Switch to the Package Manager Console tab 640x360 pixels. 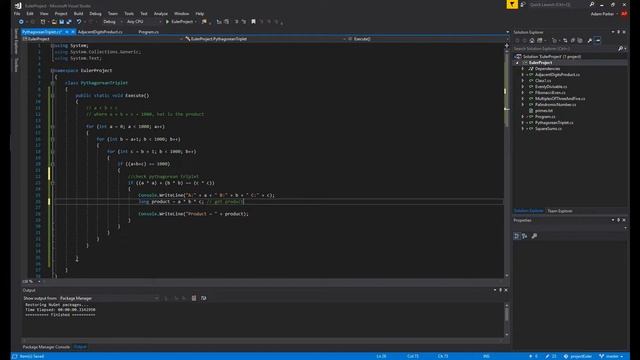pyautogui.click(x=46, y=347)
